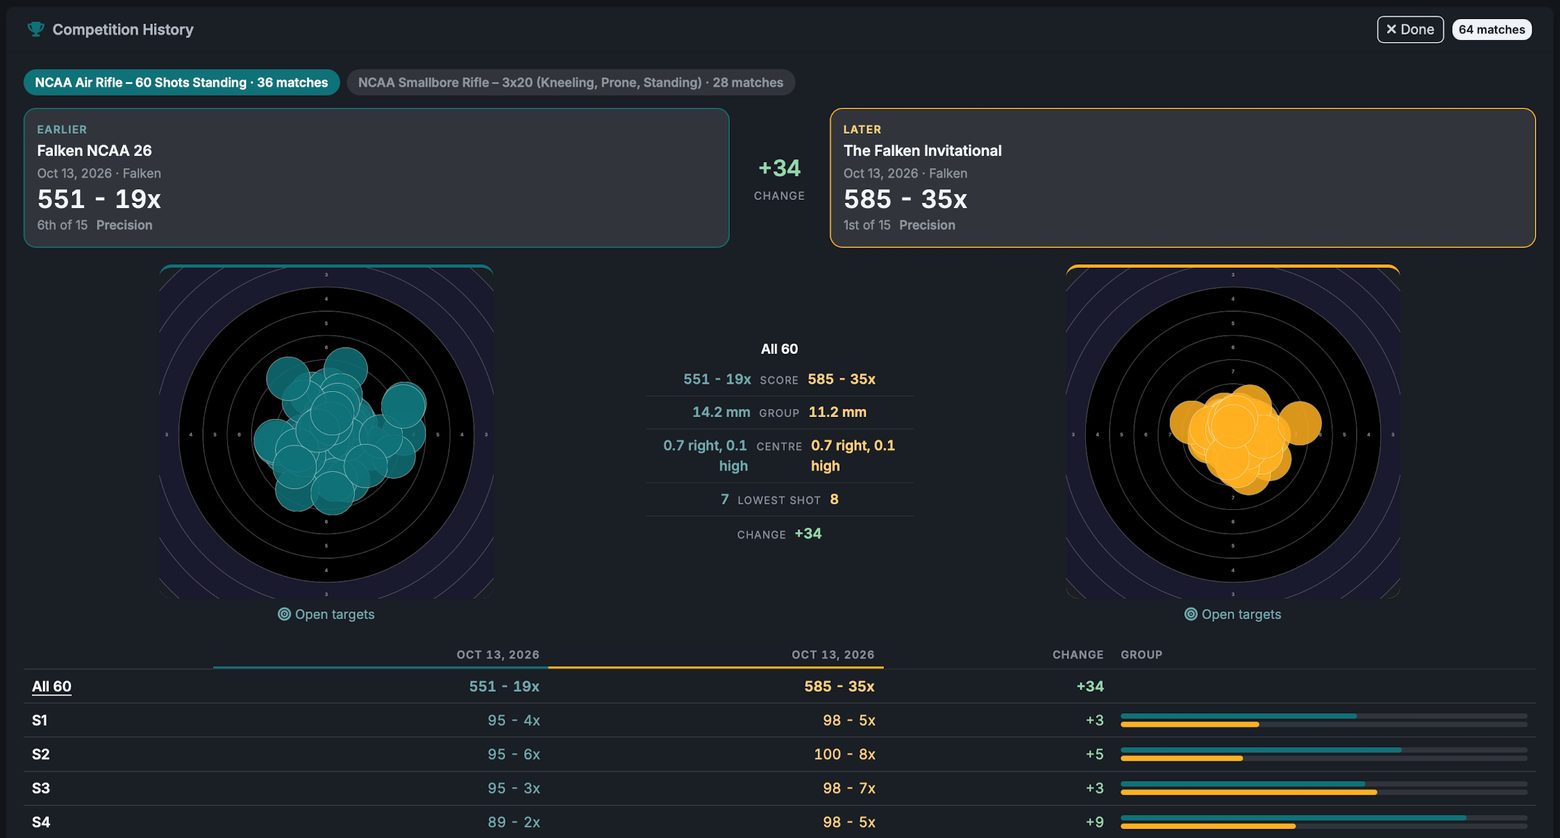This screenshot has width=1560, height=838.
Task: Click the 64 matches badge
Action: pos(1492,29)
